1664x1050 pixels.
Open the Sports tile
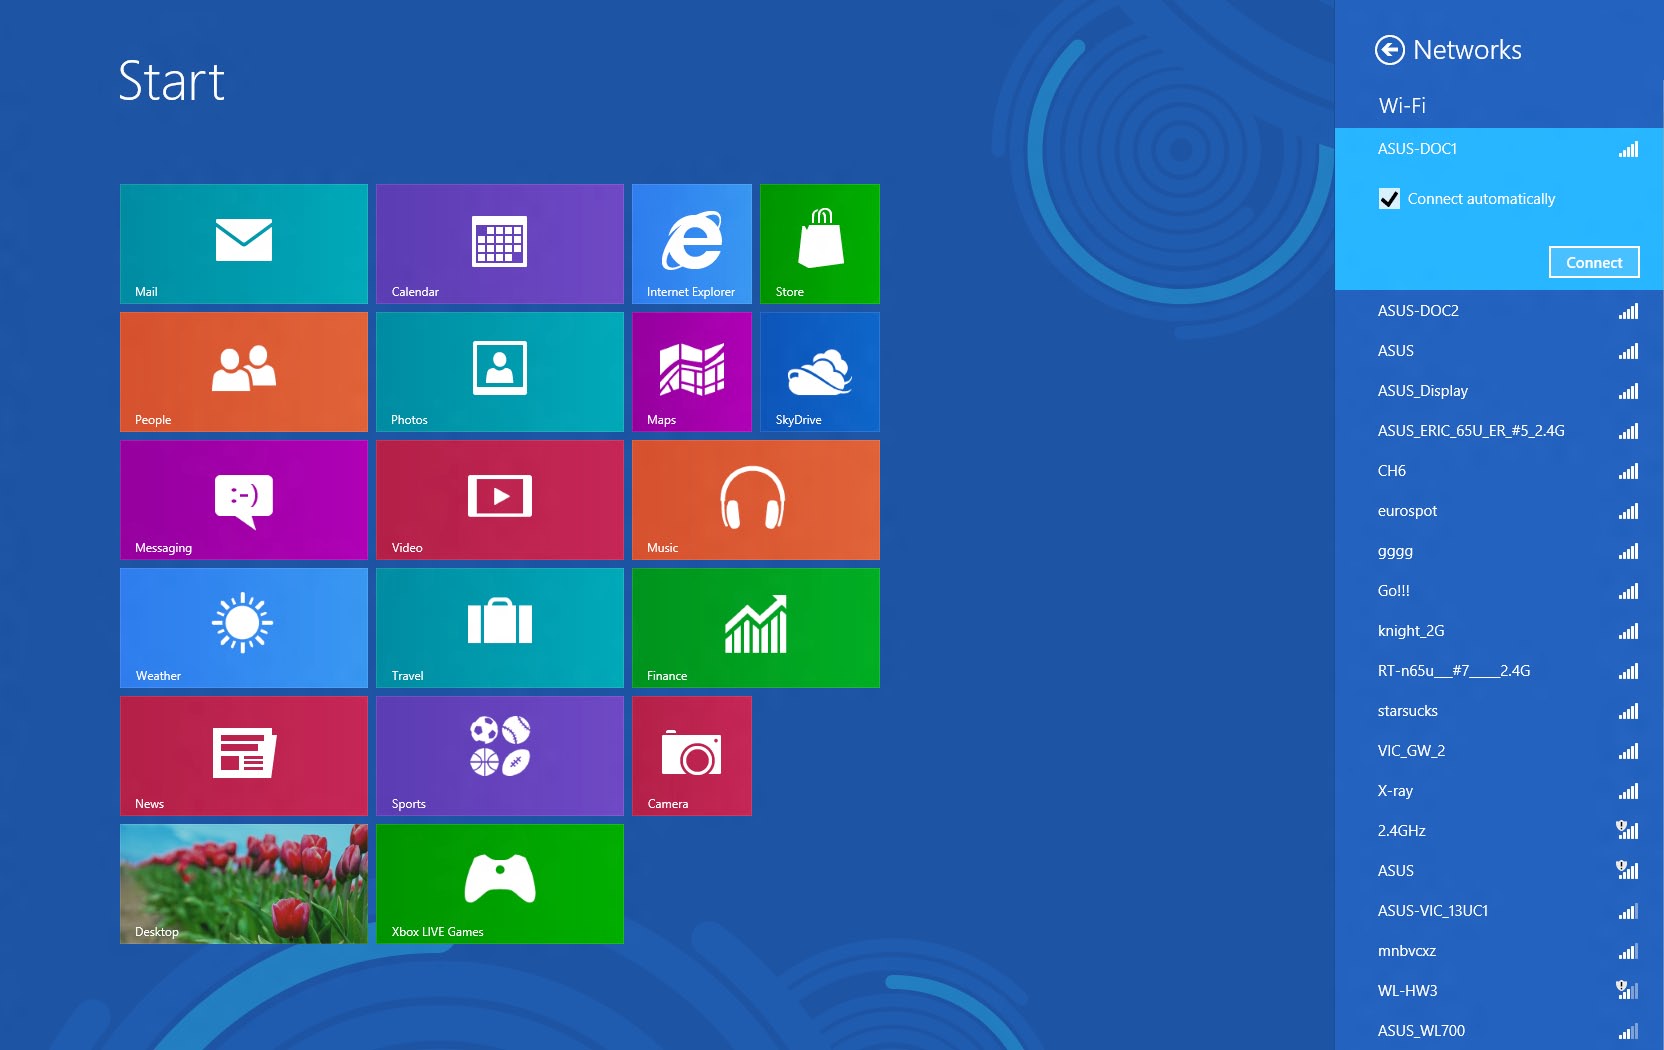tap(500, 756)
